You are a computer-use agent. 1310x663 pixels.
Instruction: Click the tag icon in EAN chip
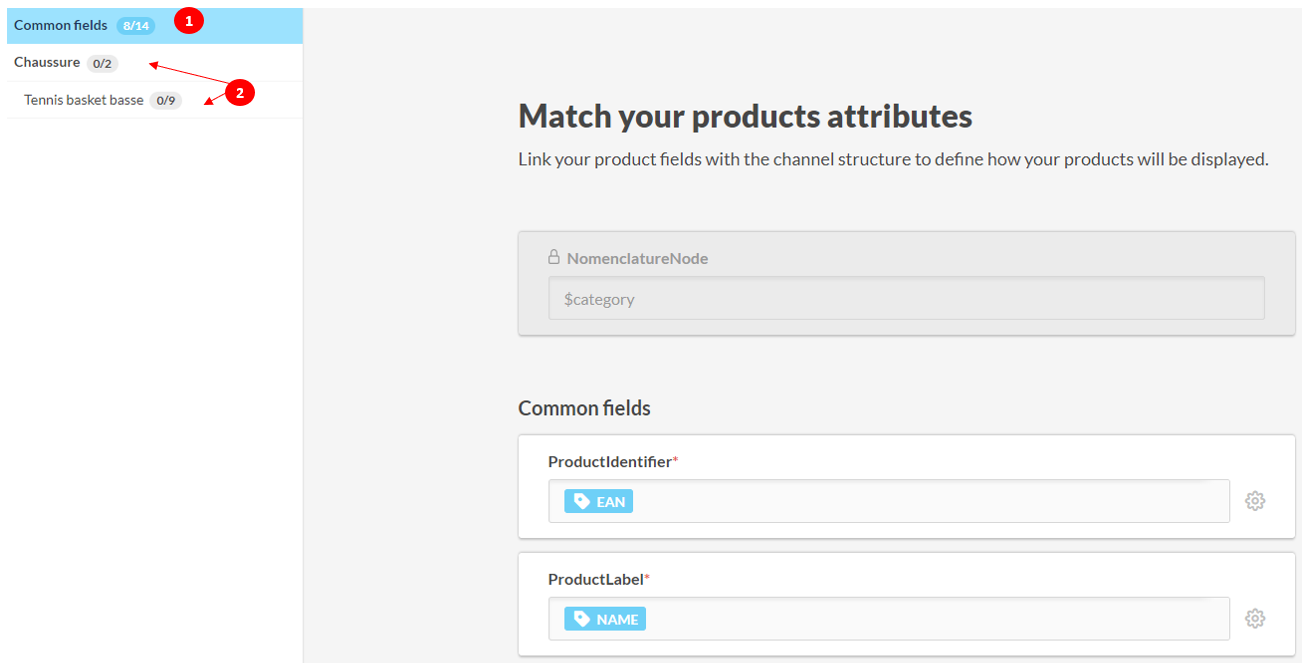[580, 501]
